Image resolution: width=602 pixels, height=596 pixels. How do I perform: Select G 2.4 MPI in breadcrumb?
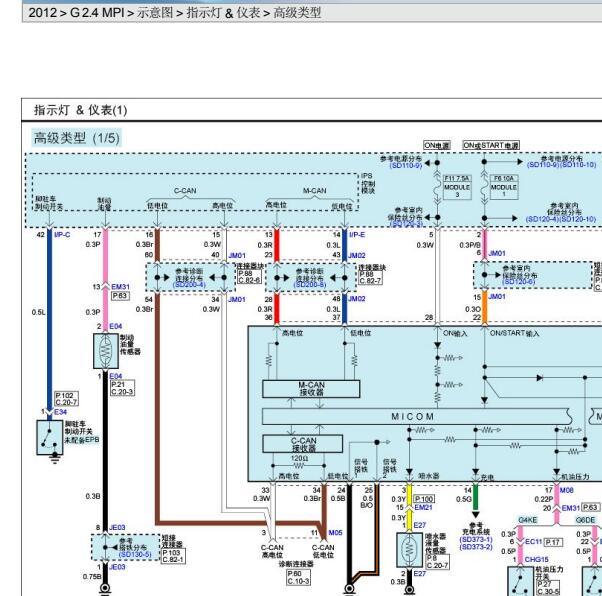(x=97, y=12)
